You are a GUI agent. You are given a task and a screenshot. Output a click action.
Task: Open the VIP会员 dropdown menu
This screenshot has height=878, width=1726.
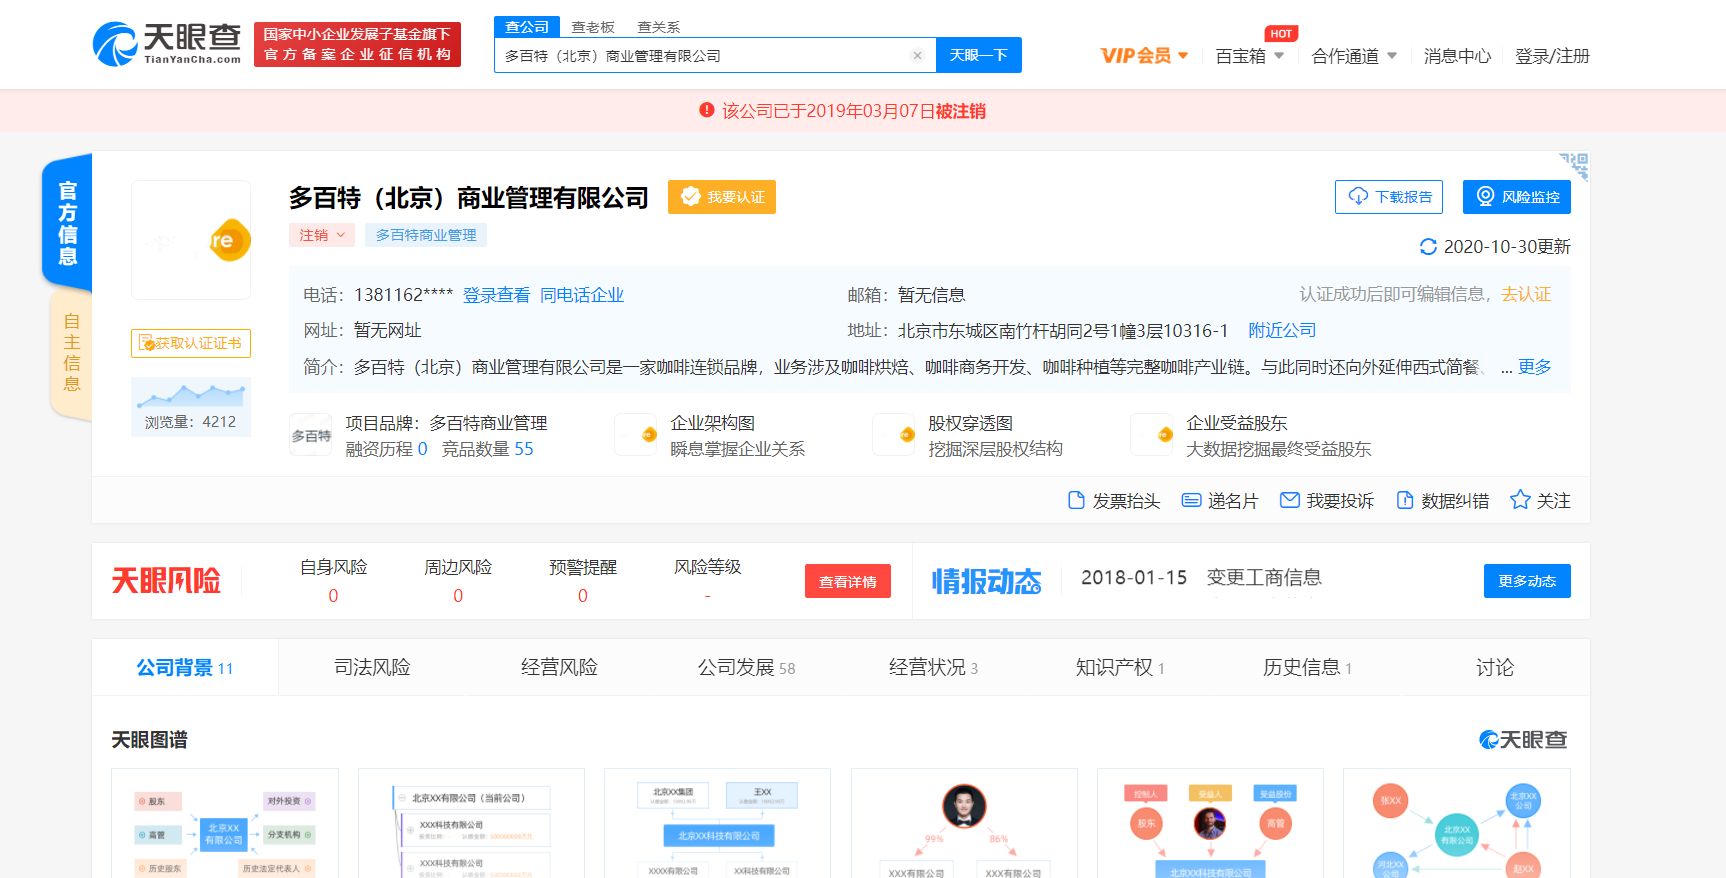coord(1144,56)
